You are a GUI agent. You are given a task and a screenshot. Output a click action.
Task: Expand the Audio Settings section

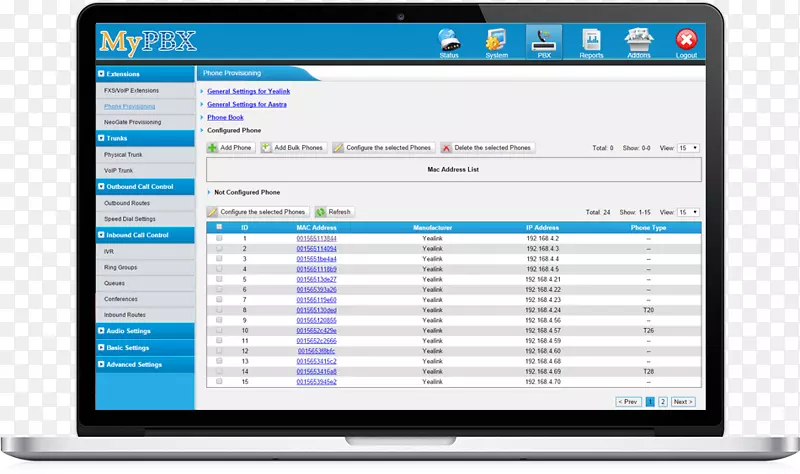101,331
